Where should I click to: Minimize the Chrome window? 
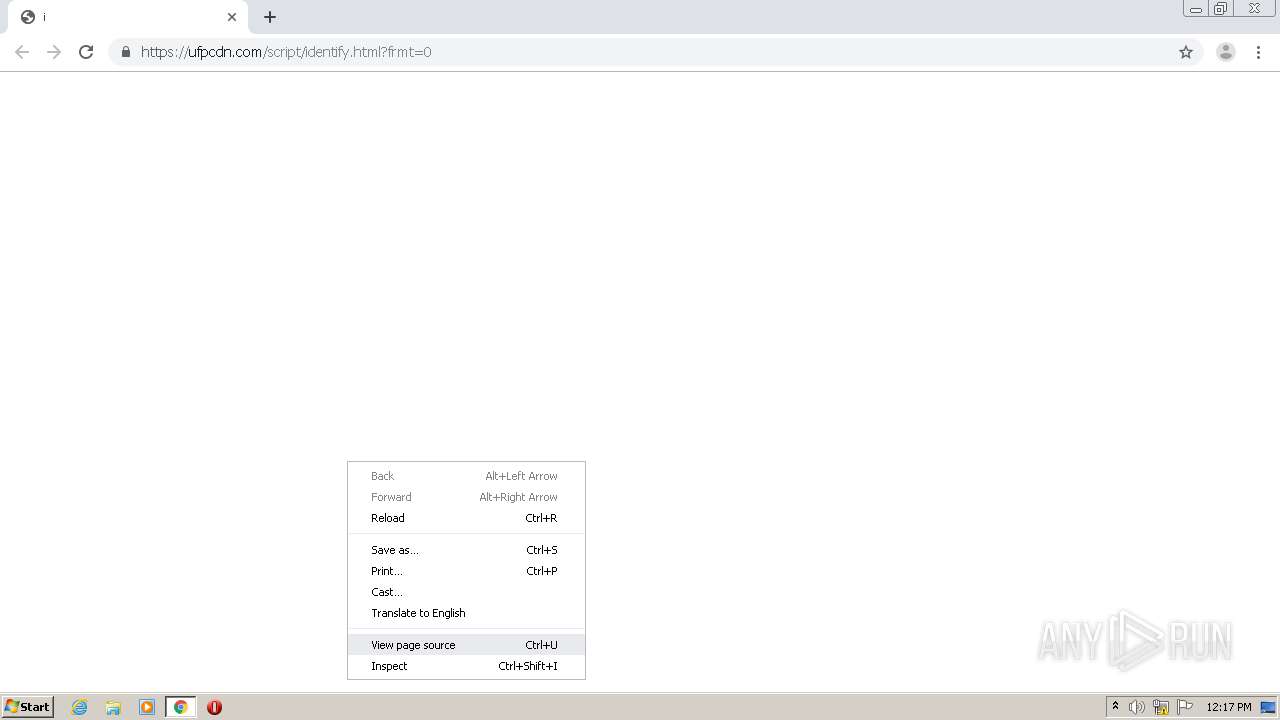coord(1196,9)
